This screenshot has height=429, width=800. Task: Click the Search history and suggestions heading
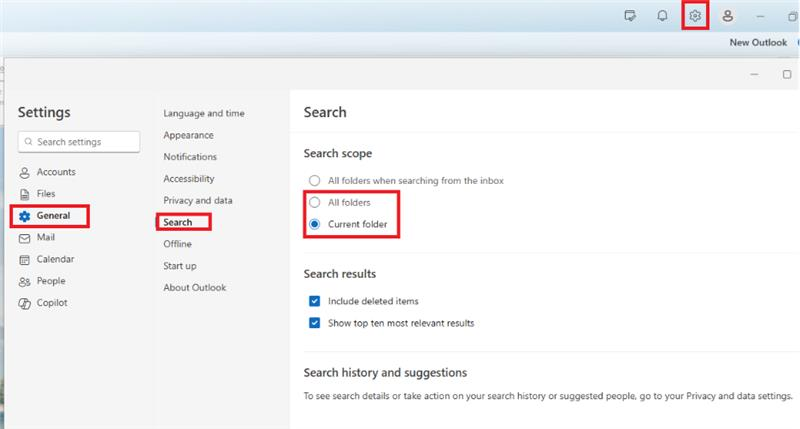[385, 373]
